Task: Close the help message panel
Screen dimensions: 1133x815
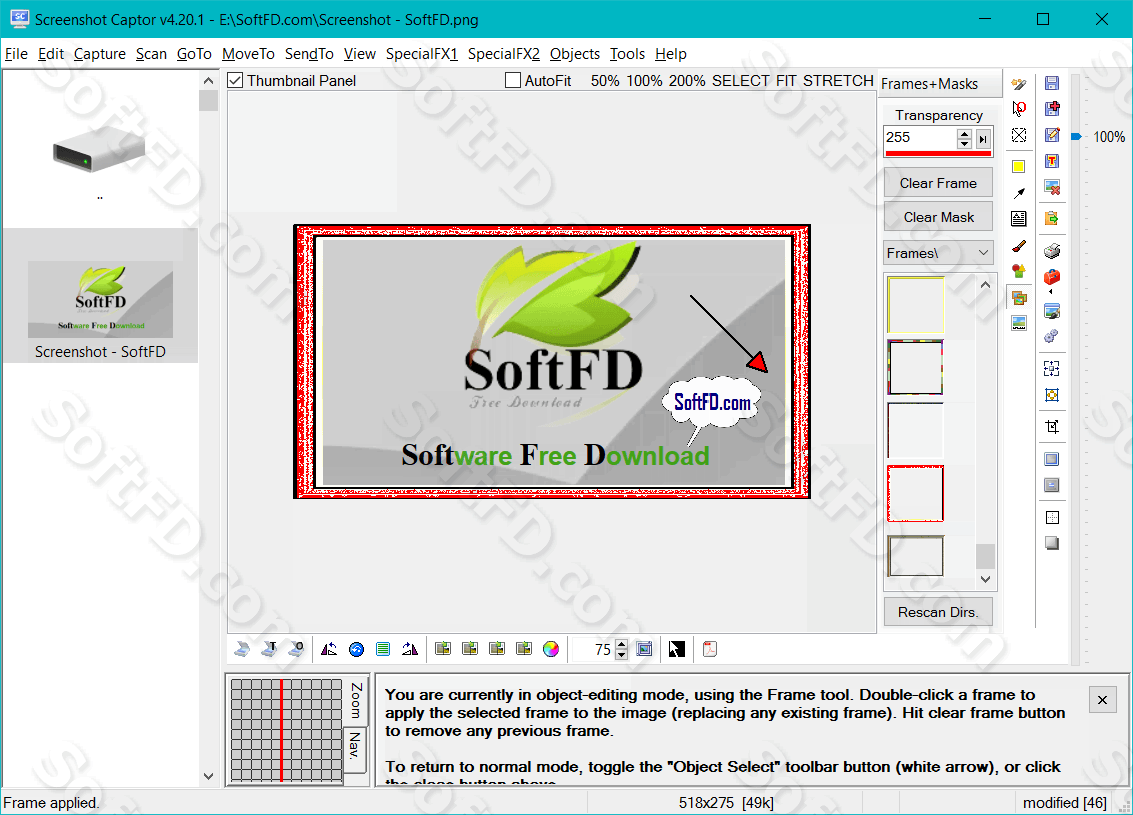Action: [x=1102, y=699]
